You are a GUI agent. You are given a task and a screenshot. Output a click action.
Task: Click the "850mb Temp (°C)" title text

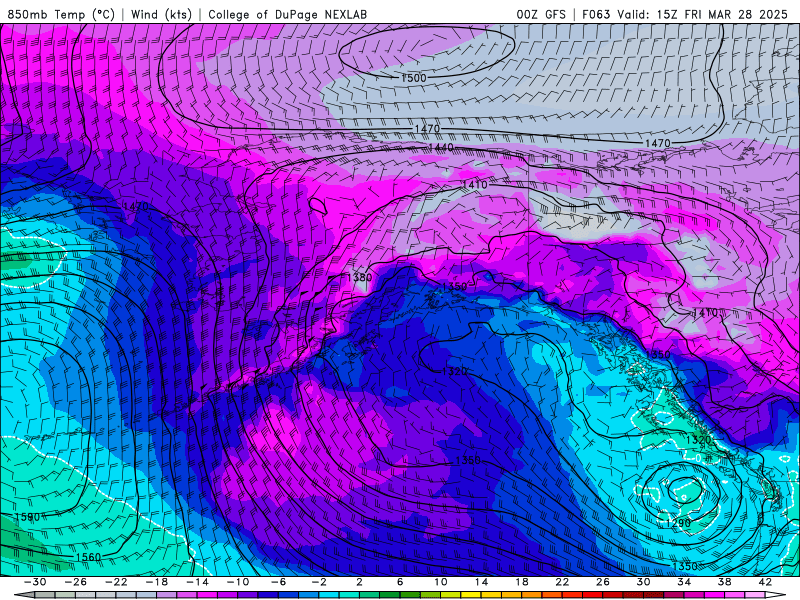point(61,14)
